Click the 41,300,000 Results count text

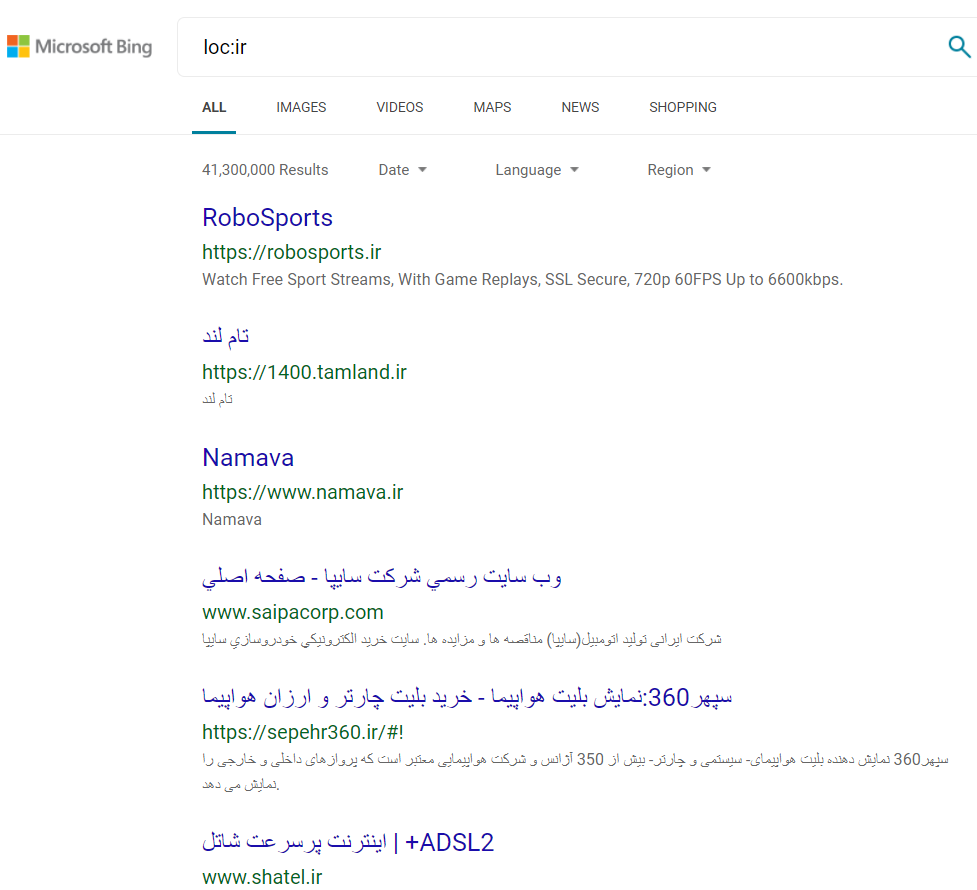point(265,170)
